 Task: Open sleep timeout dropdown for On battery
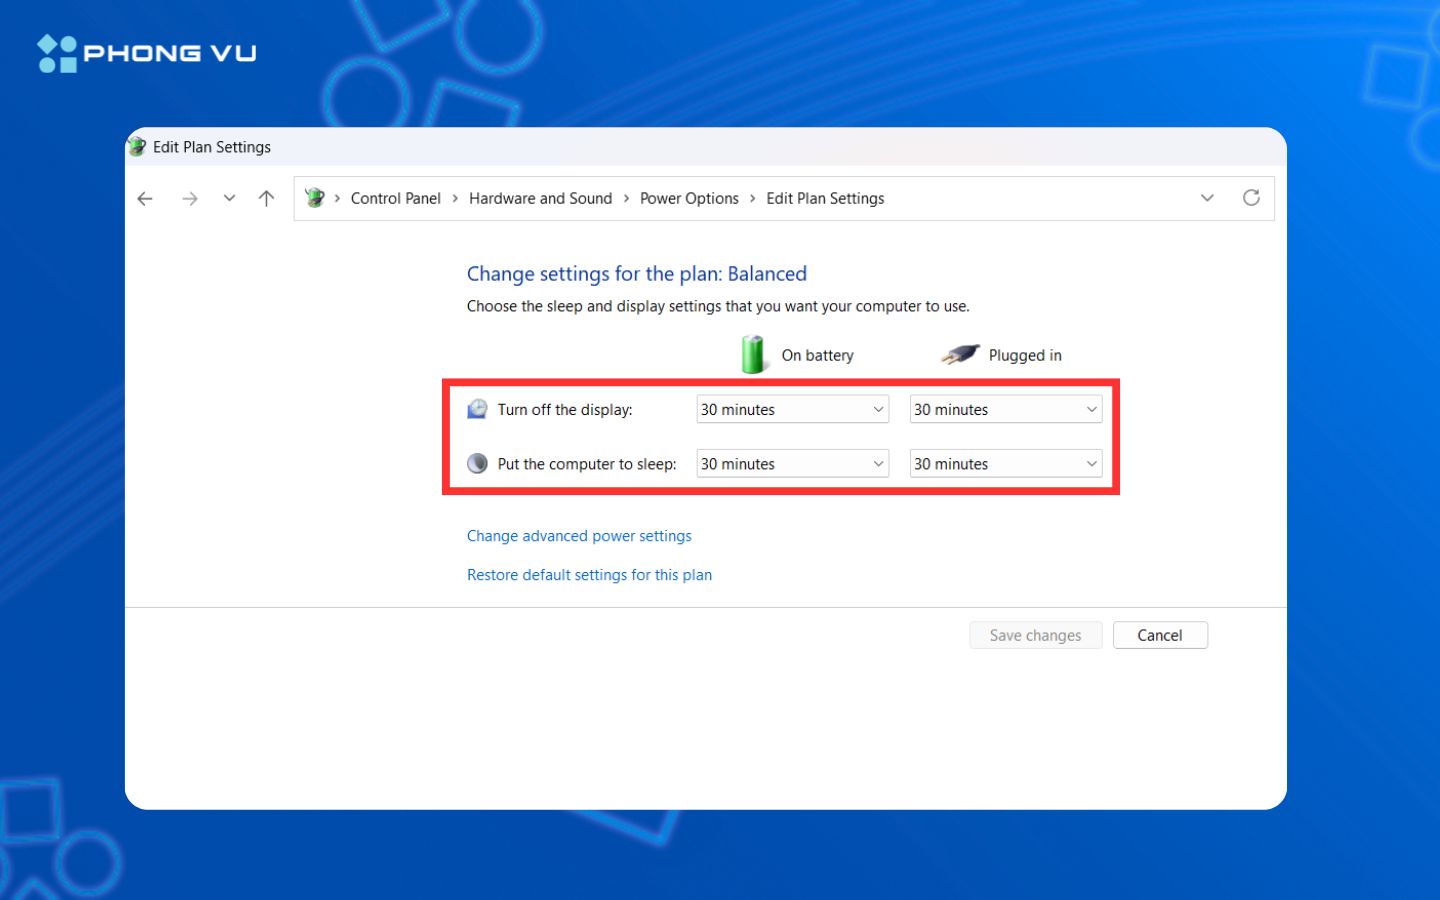point(792,464)
